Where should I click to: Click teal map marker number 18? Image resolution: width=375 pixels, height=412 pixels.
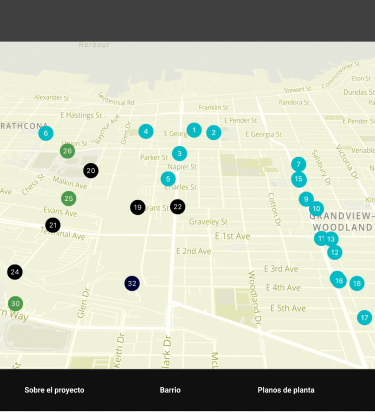click(x=357, y=283)
